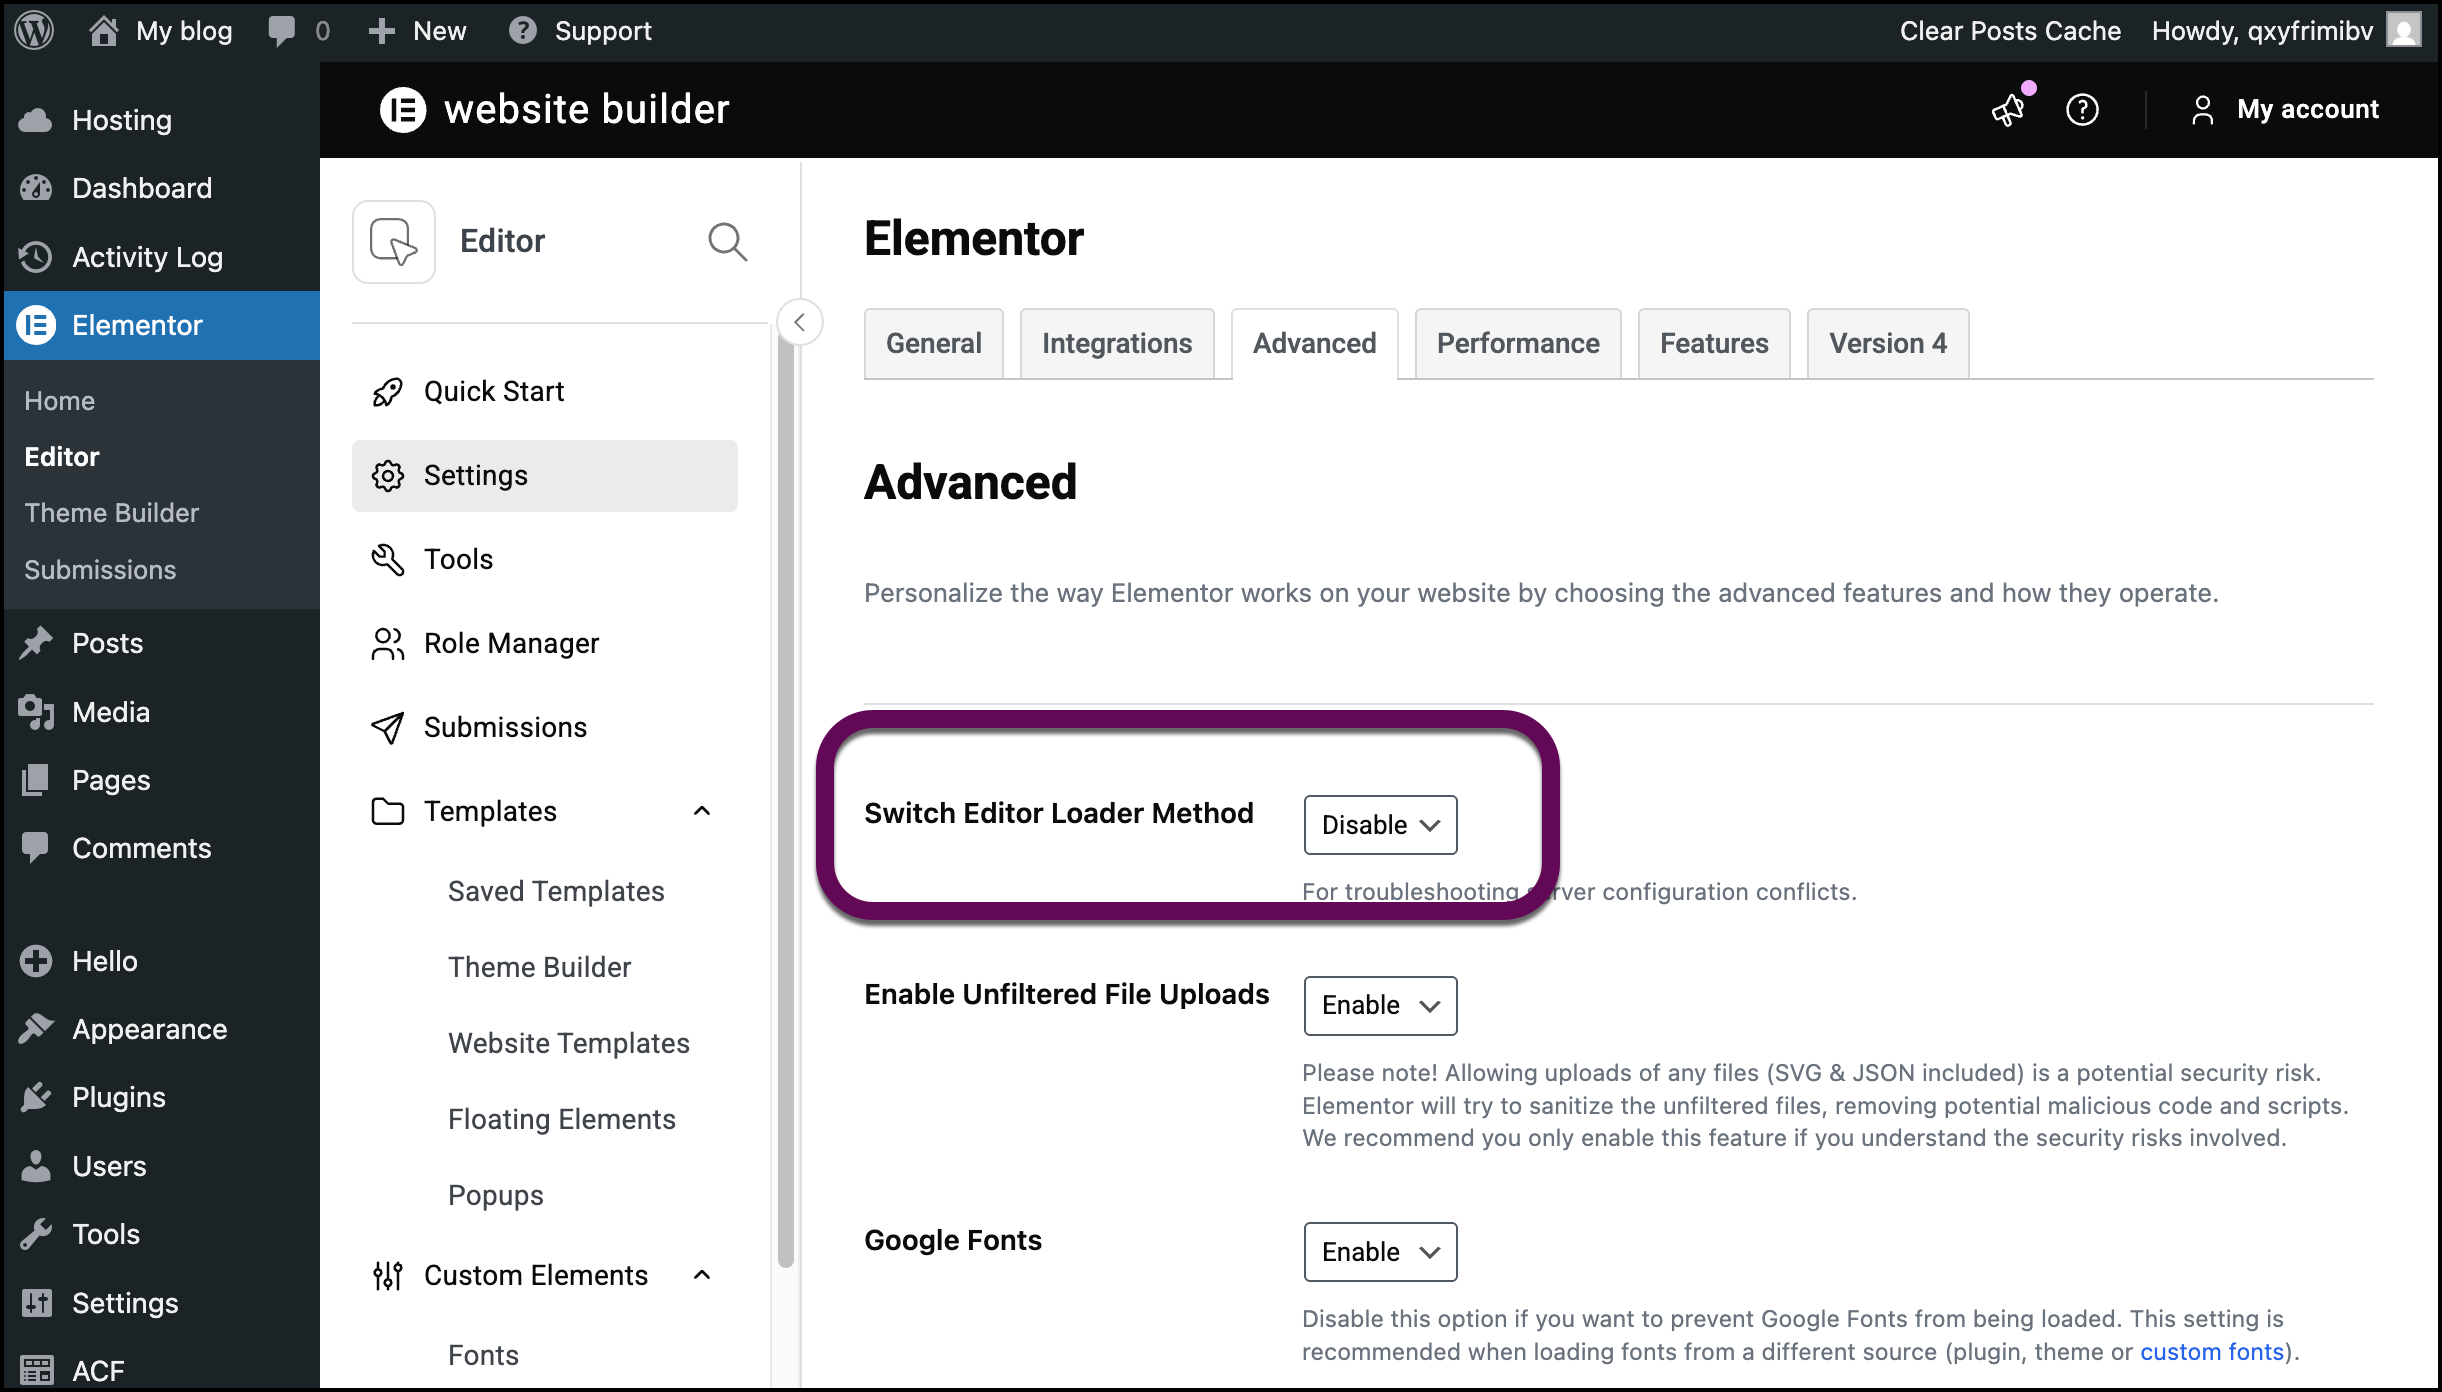This screenshot has width=2442, height=1392.
Task: Switch Editor Loader Method to Enable
Action: (1380, 825)
